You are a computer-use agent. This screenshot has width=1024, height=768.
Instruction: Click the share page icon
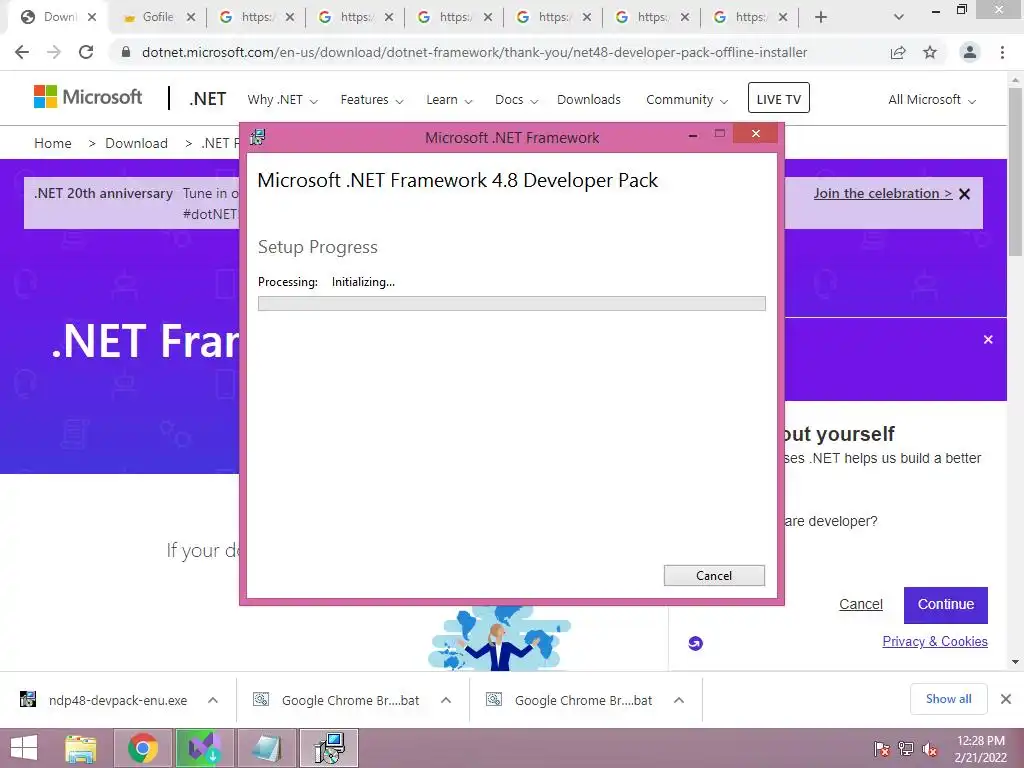(x=898, y=52)
